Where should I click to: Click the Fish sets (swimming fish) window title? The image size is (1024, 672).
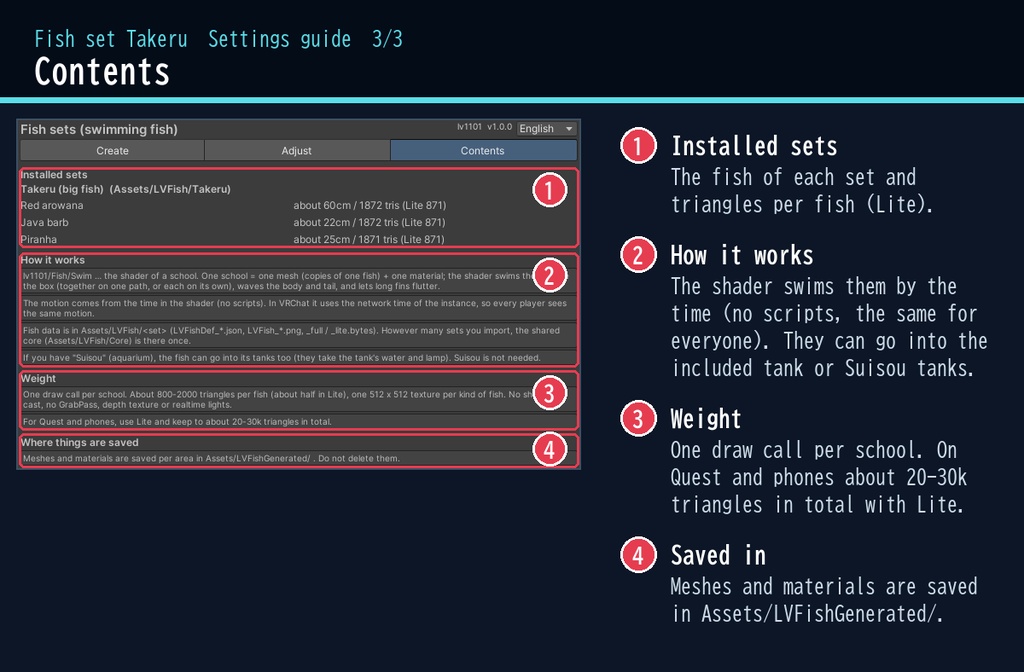tap(99, 129)
